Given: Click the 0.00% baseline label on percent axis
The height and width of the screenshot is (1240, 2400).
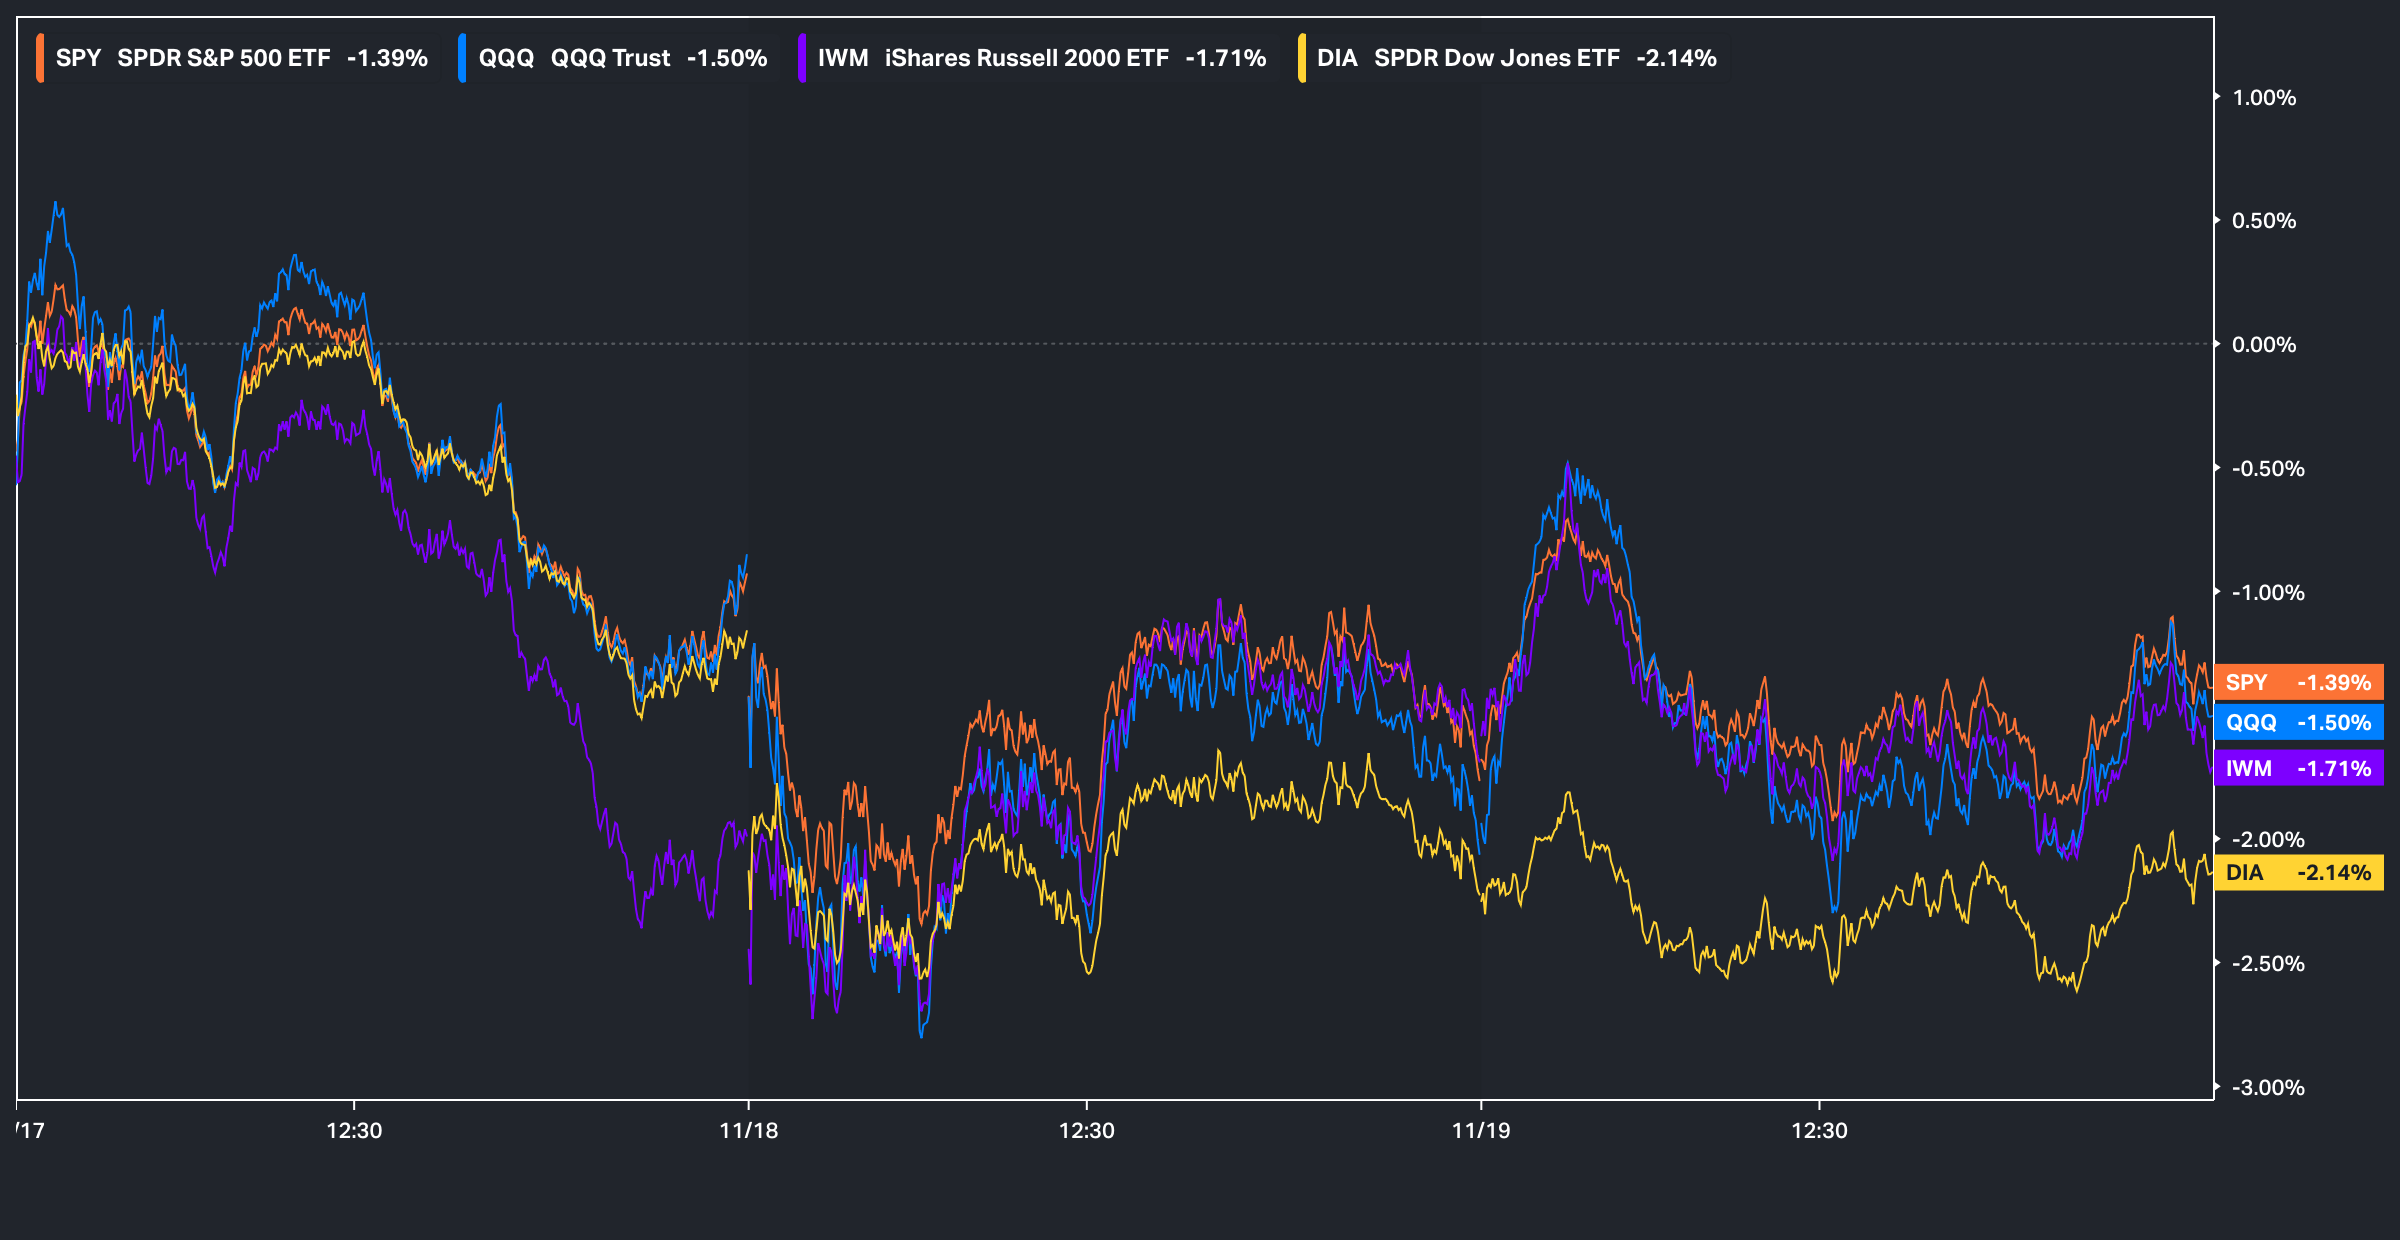Looking at the screenshot, I should (2264, 345).
